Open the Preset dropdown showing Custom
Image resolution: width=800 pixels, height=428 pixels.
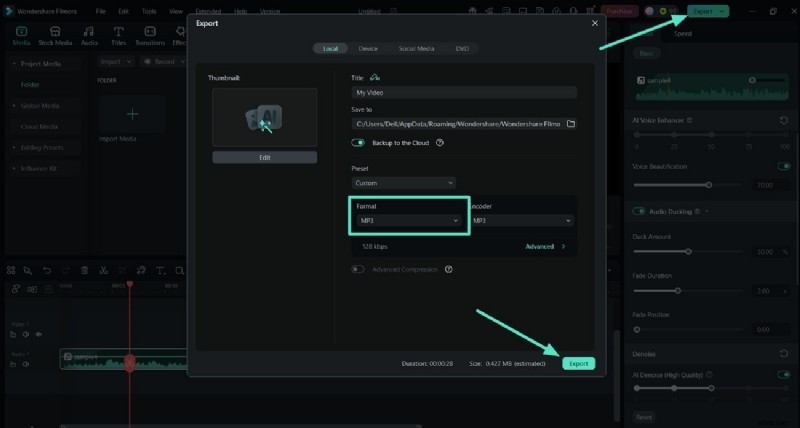point(404,183)
